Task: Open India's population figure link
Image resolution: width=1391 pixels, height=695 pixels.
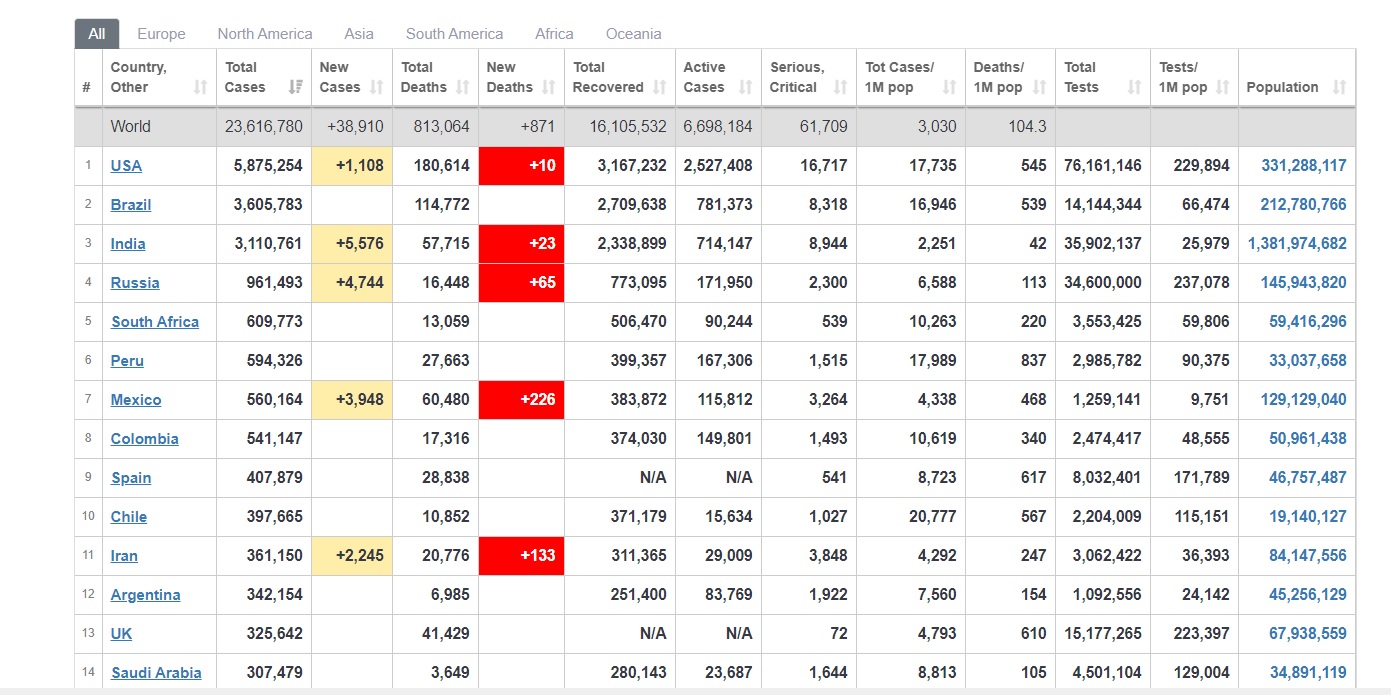Action: [x=1297, y=244]
